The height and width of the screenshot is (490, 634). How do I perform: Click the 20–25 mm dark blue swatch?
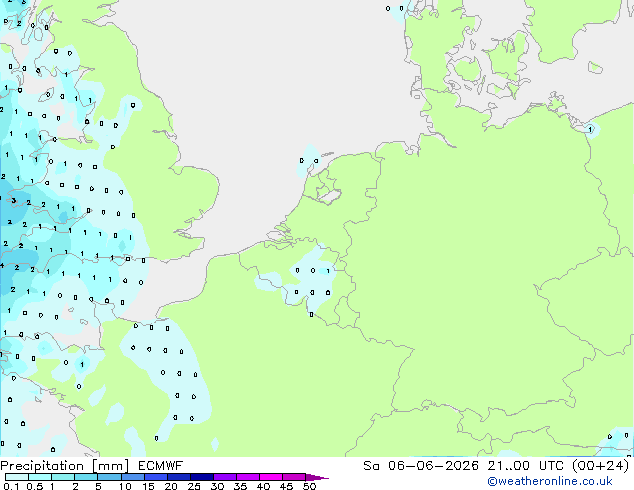point(178,477)
